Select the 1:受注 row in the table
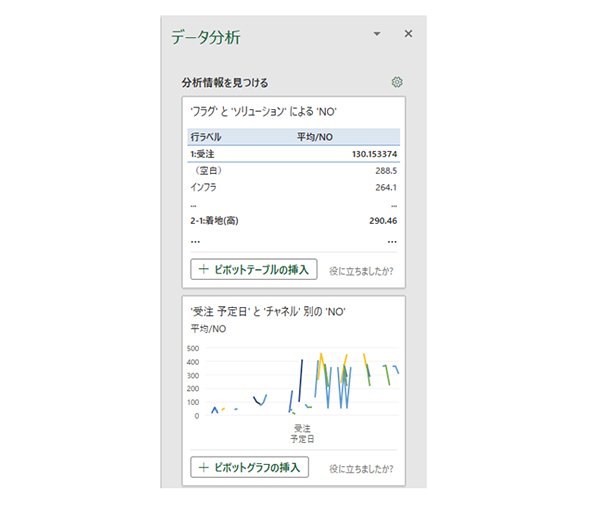Screen dimensions: 590x506 coord(293,154)
